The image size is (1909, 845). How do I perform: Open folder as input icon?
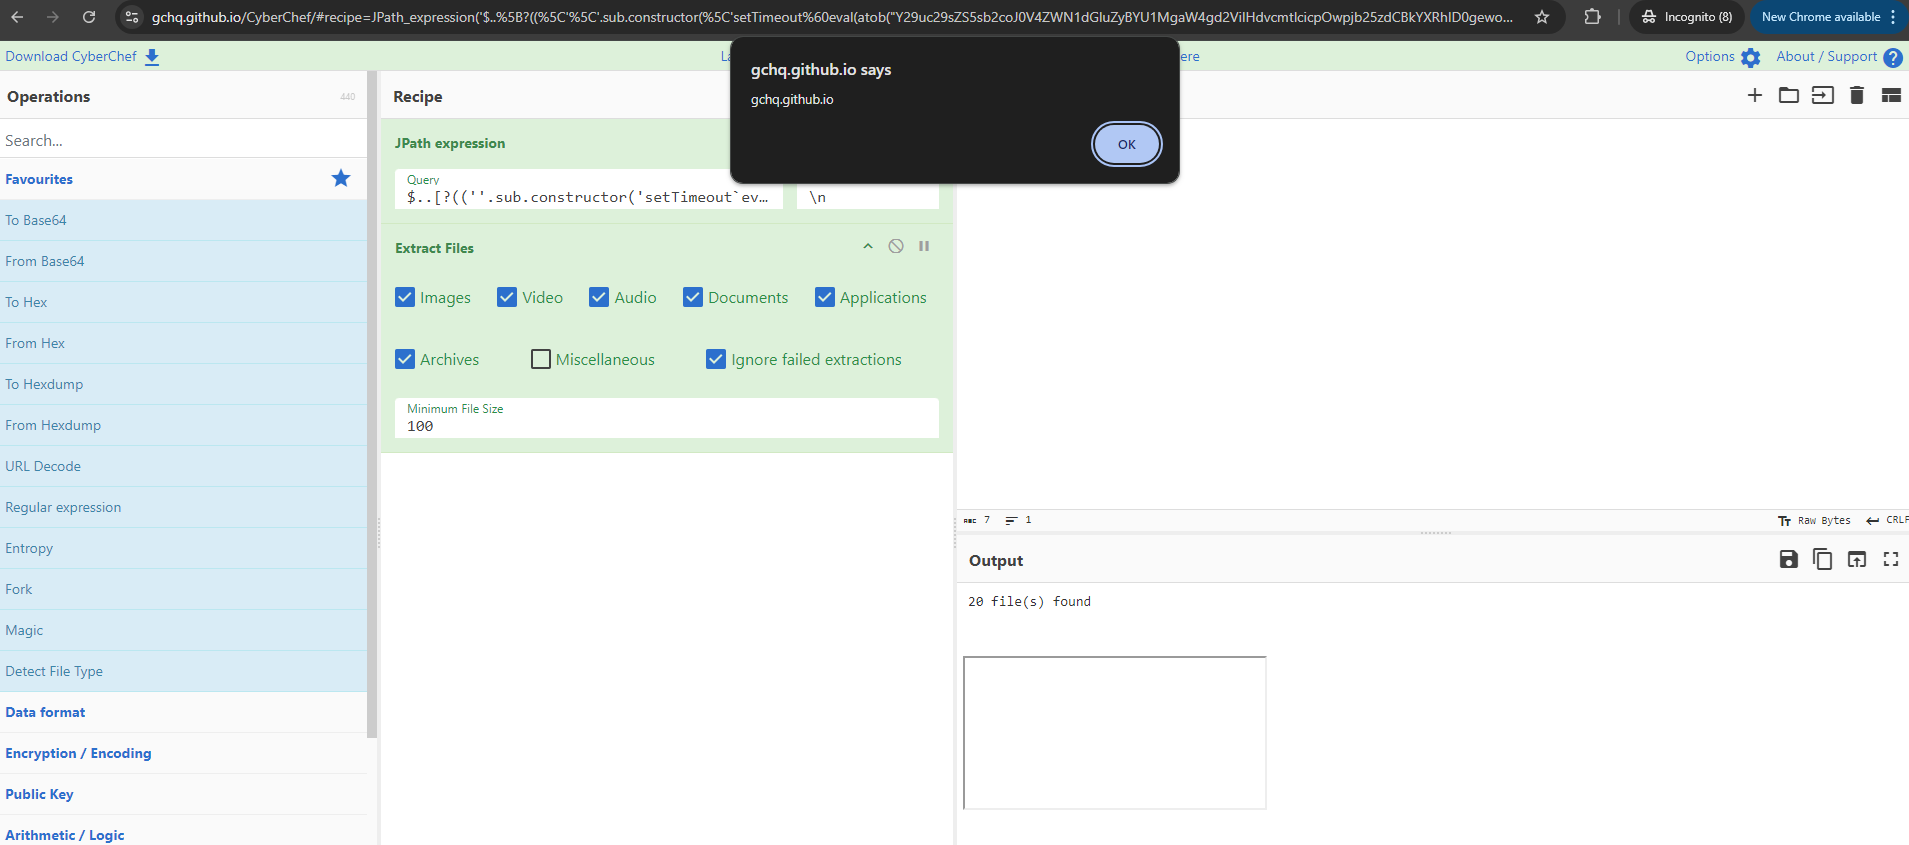(x=1789, y=95)
